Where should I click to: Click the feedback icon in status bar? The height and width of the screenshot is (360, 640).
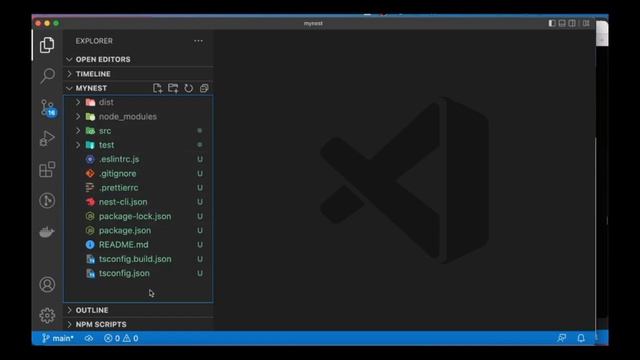[x=562, y=338]
